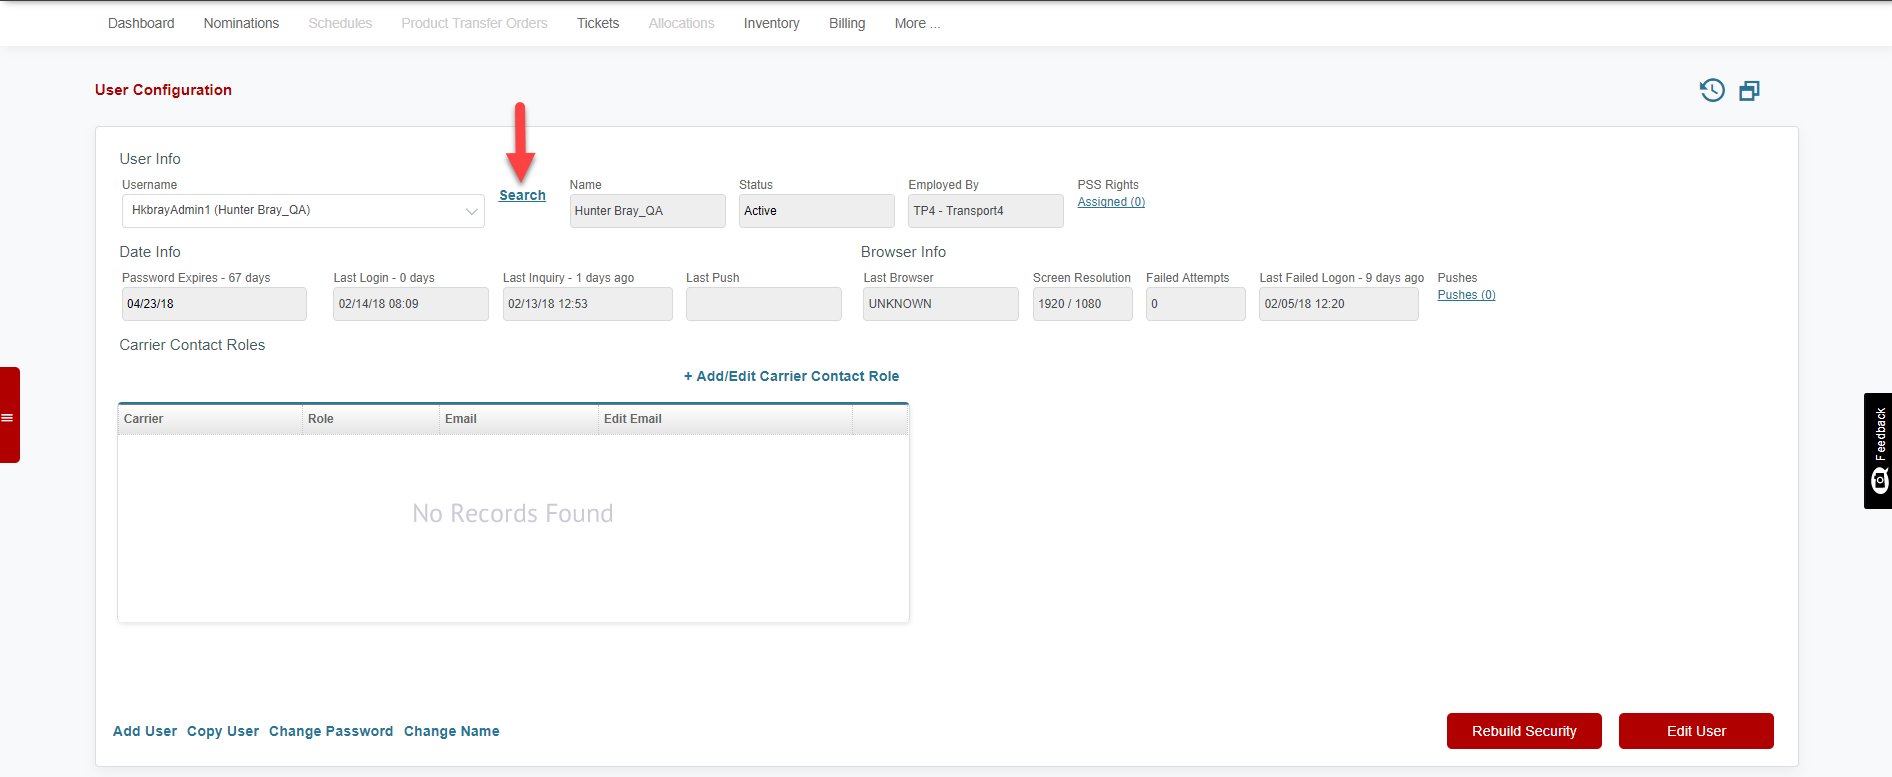Navigate to Billing
The image size is (1892, 777).
[846, 23]
